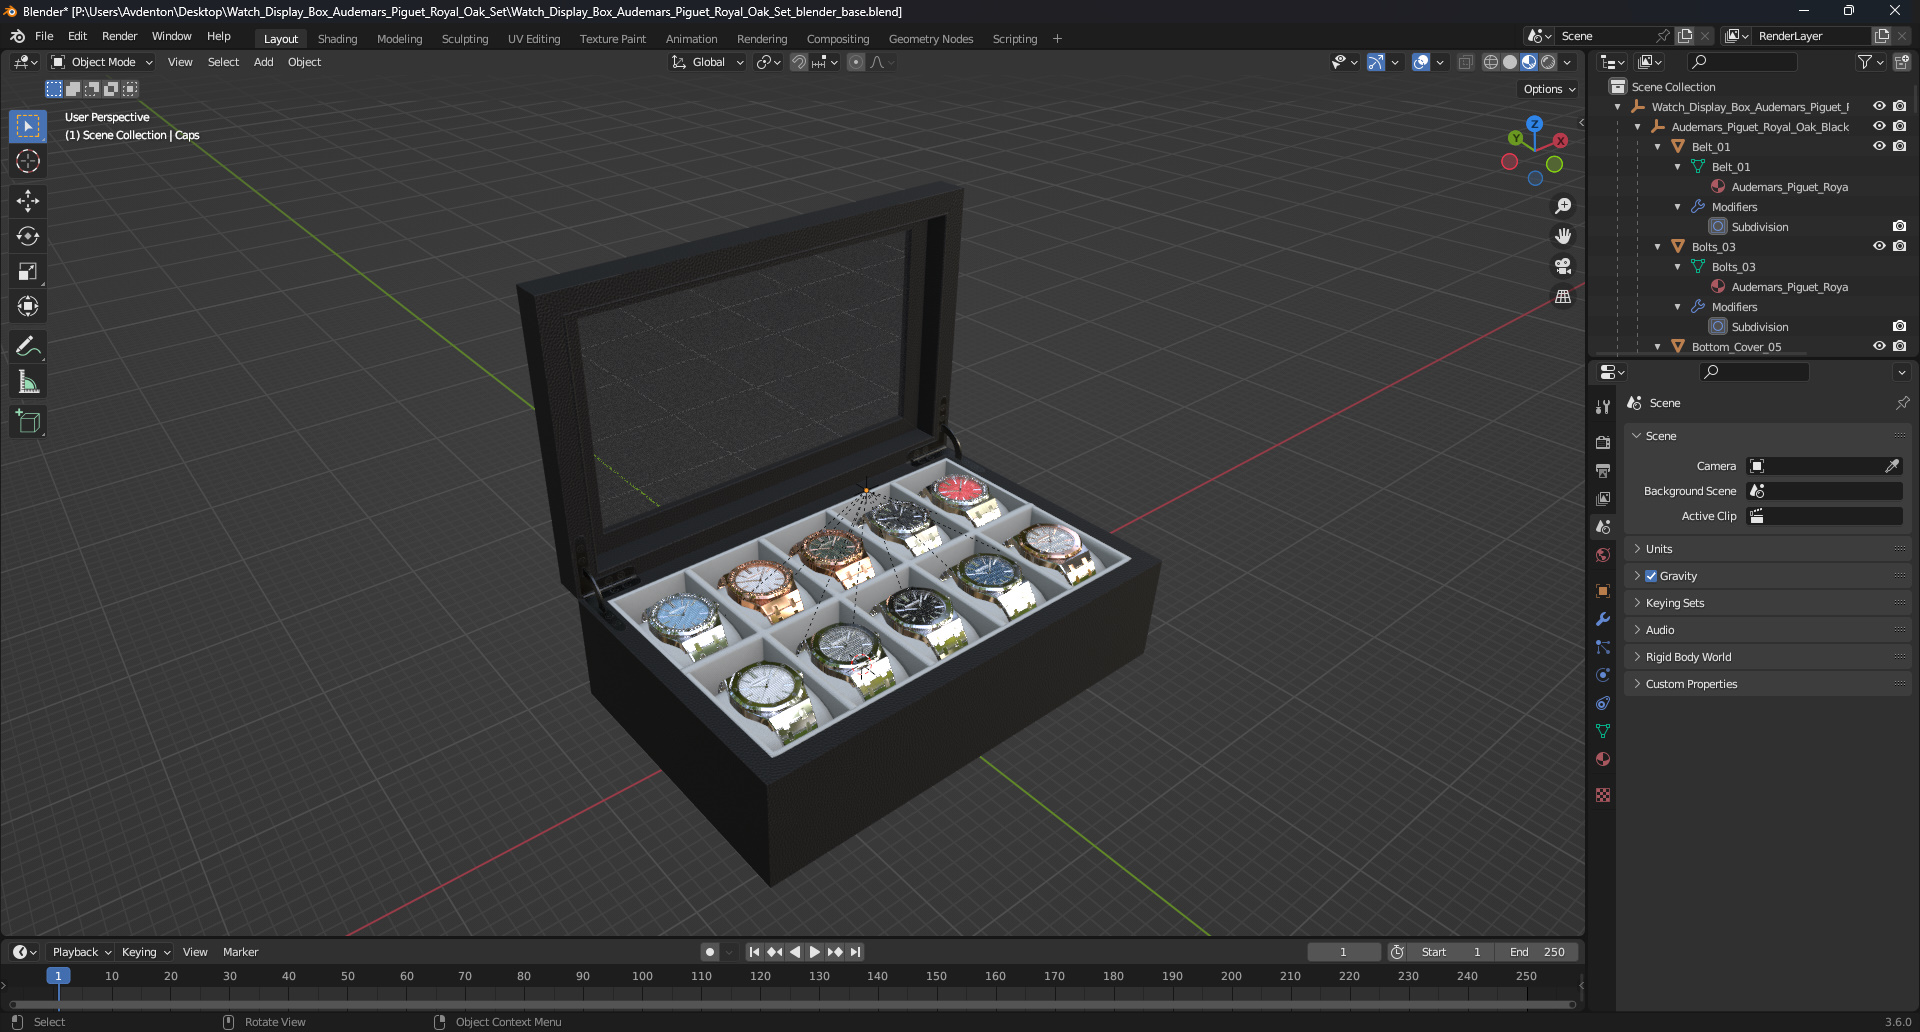Pick the Add Cube tool
The width and height of the screenshot is (1920, 1032).
[28, 421]
